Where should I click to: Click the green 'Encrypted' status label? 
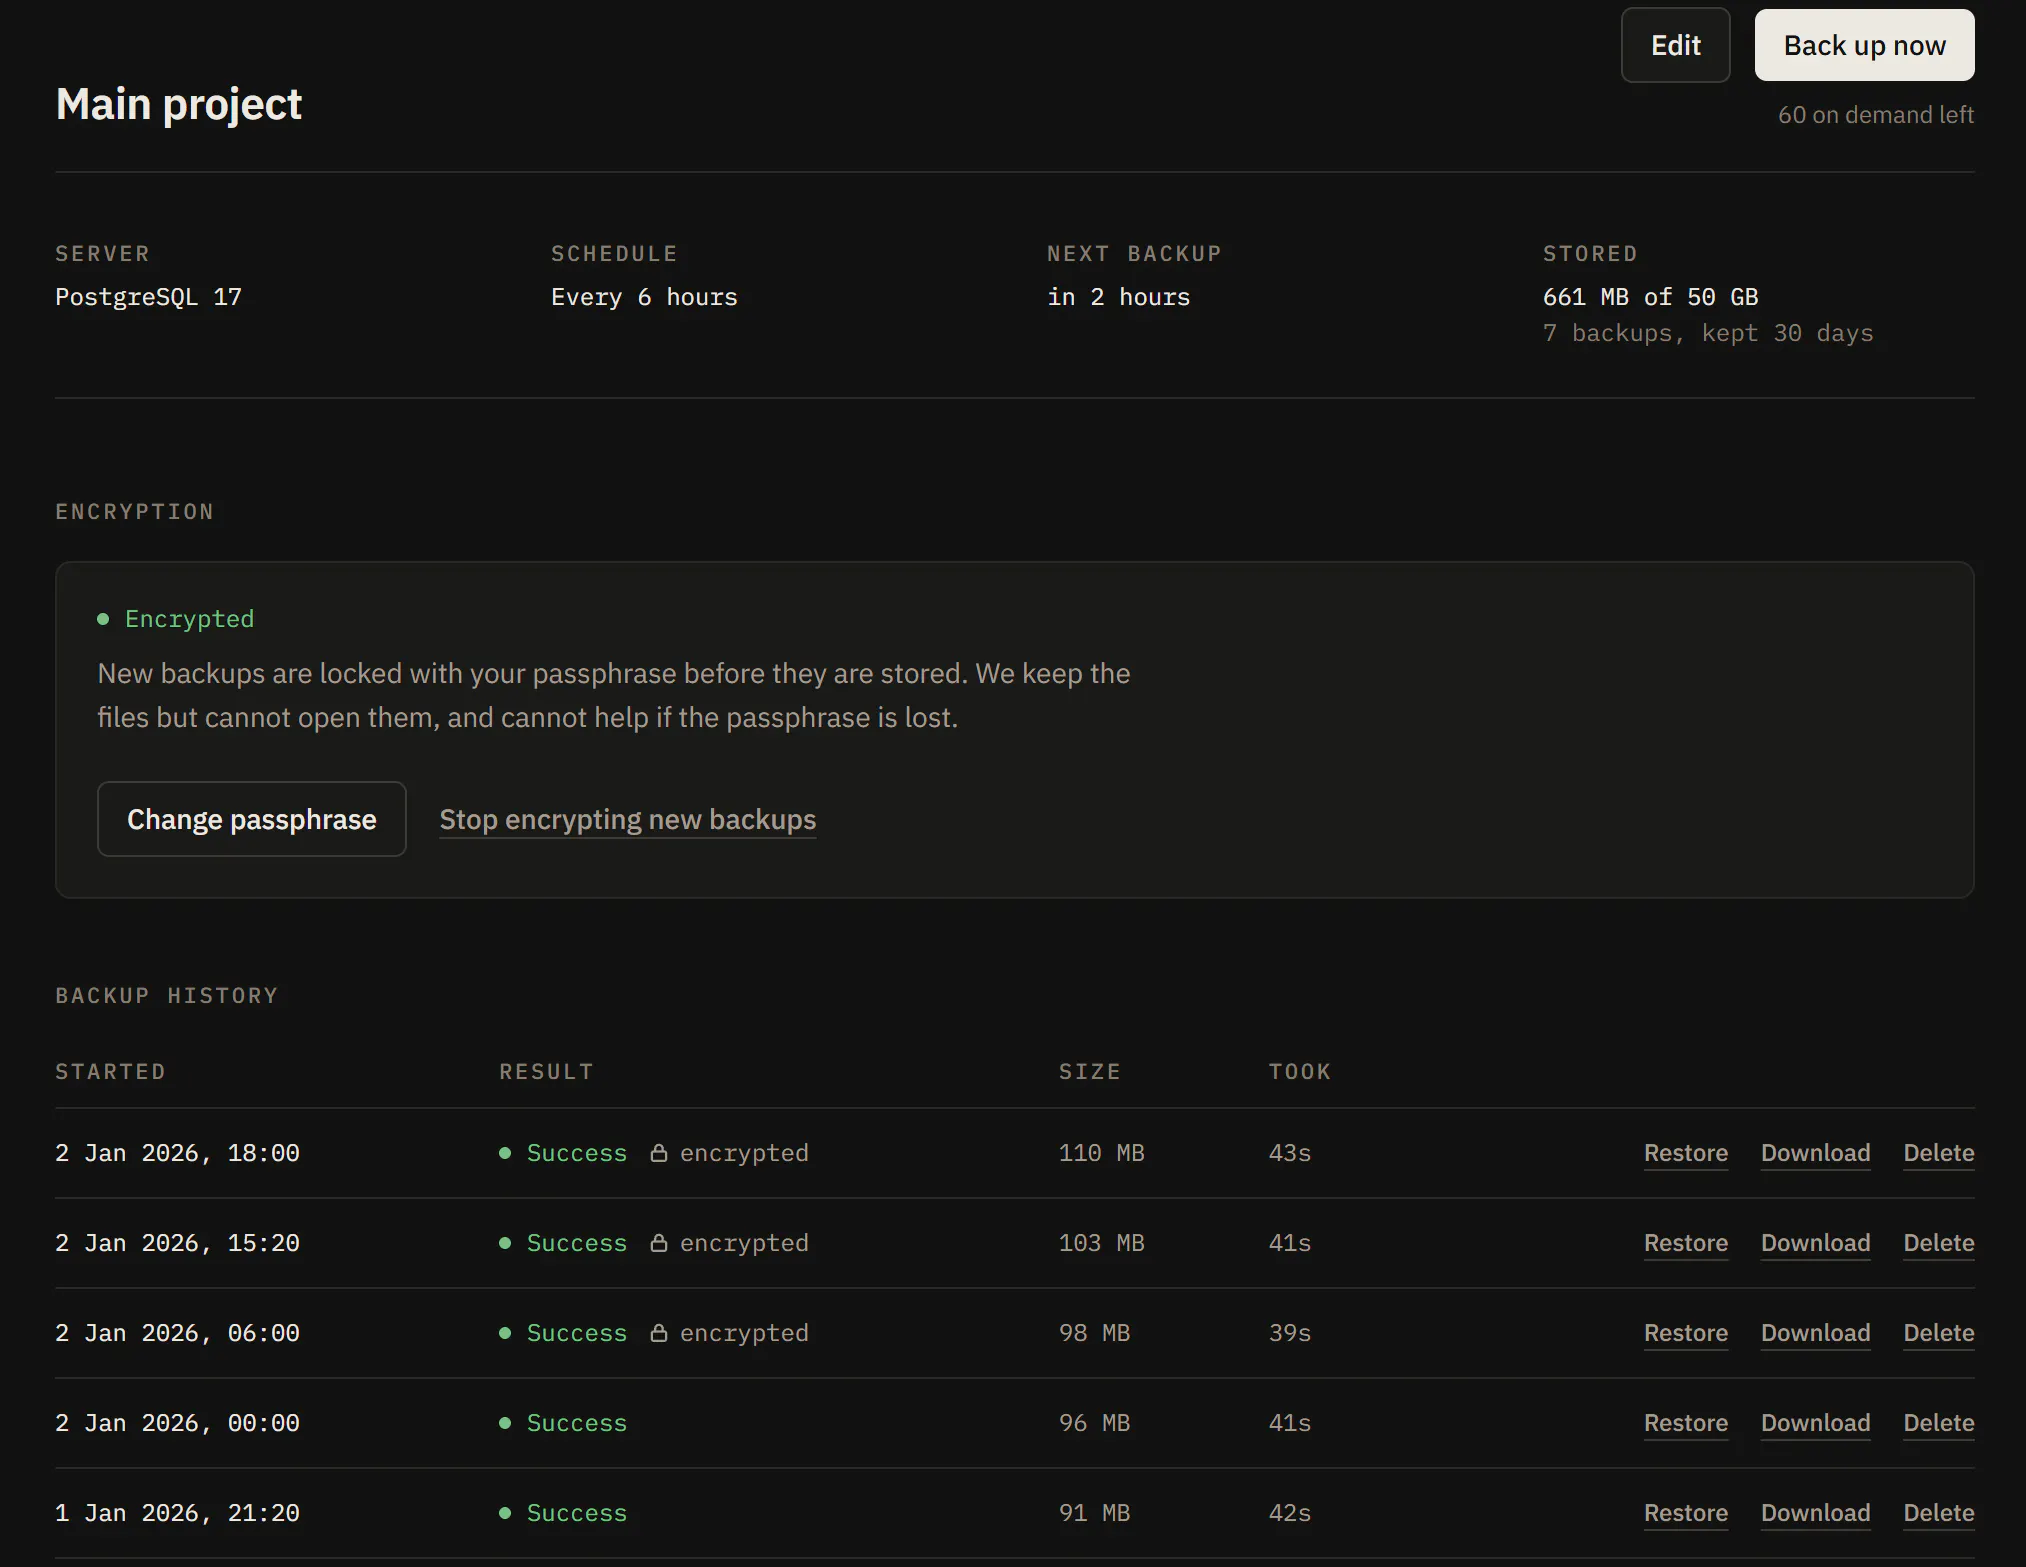point(189,619)
